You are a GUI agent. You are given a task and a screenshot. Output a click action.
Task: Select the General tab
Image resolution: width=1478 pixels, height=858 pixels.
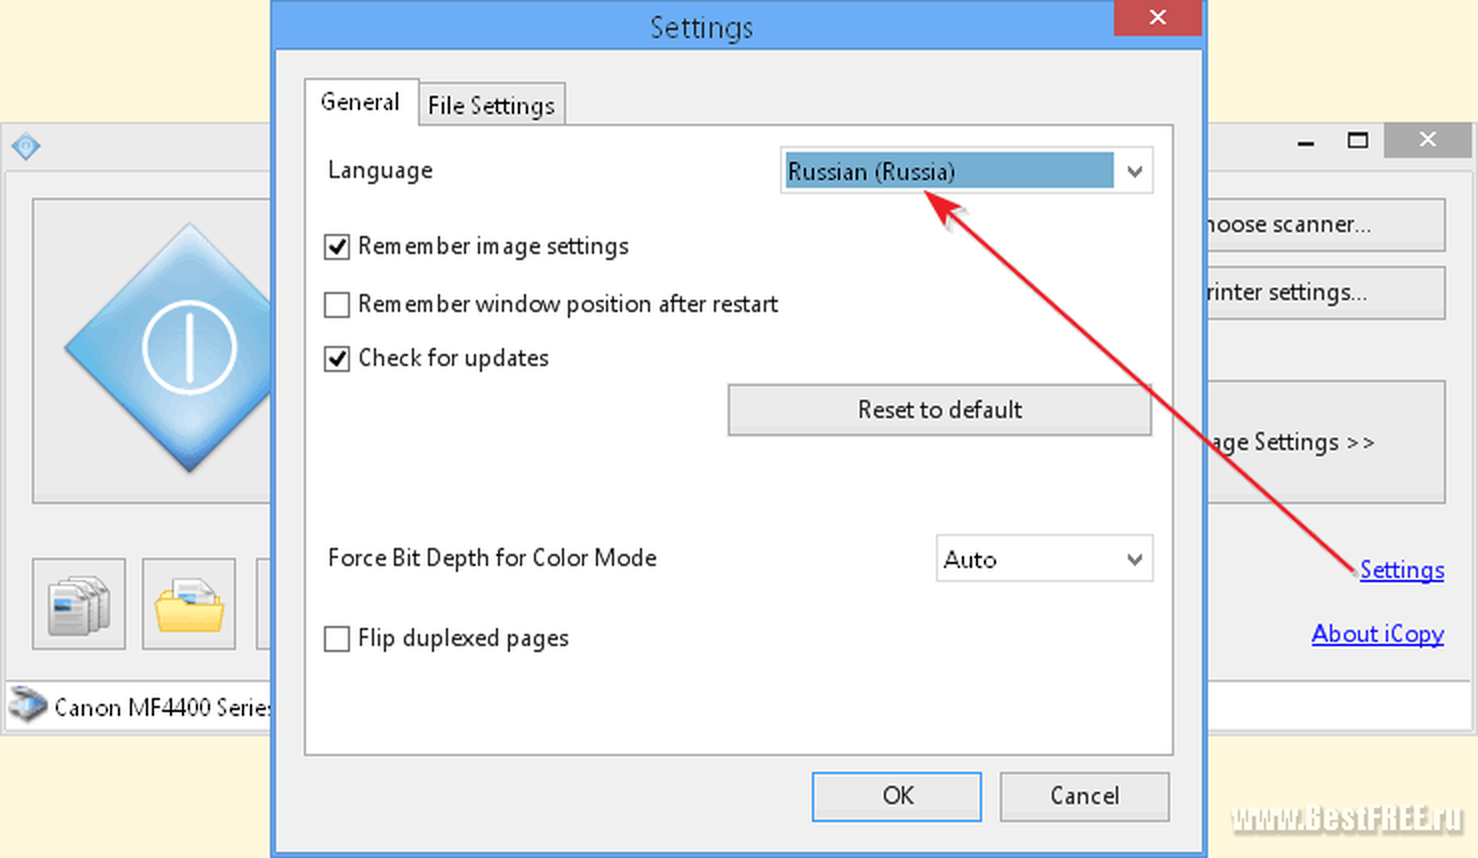coord(361,102)
